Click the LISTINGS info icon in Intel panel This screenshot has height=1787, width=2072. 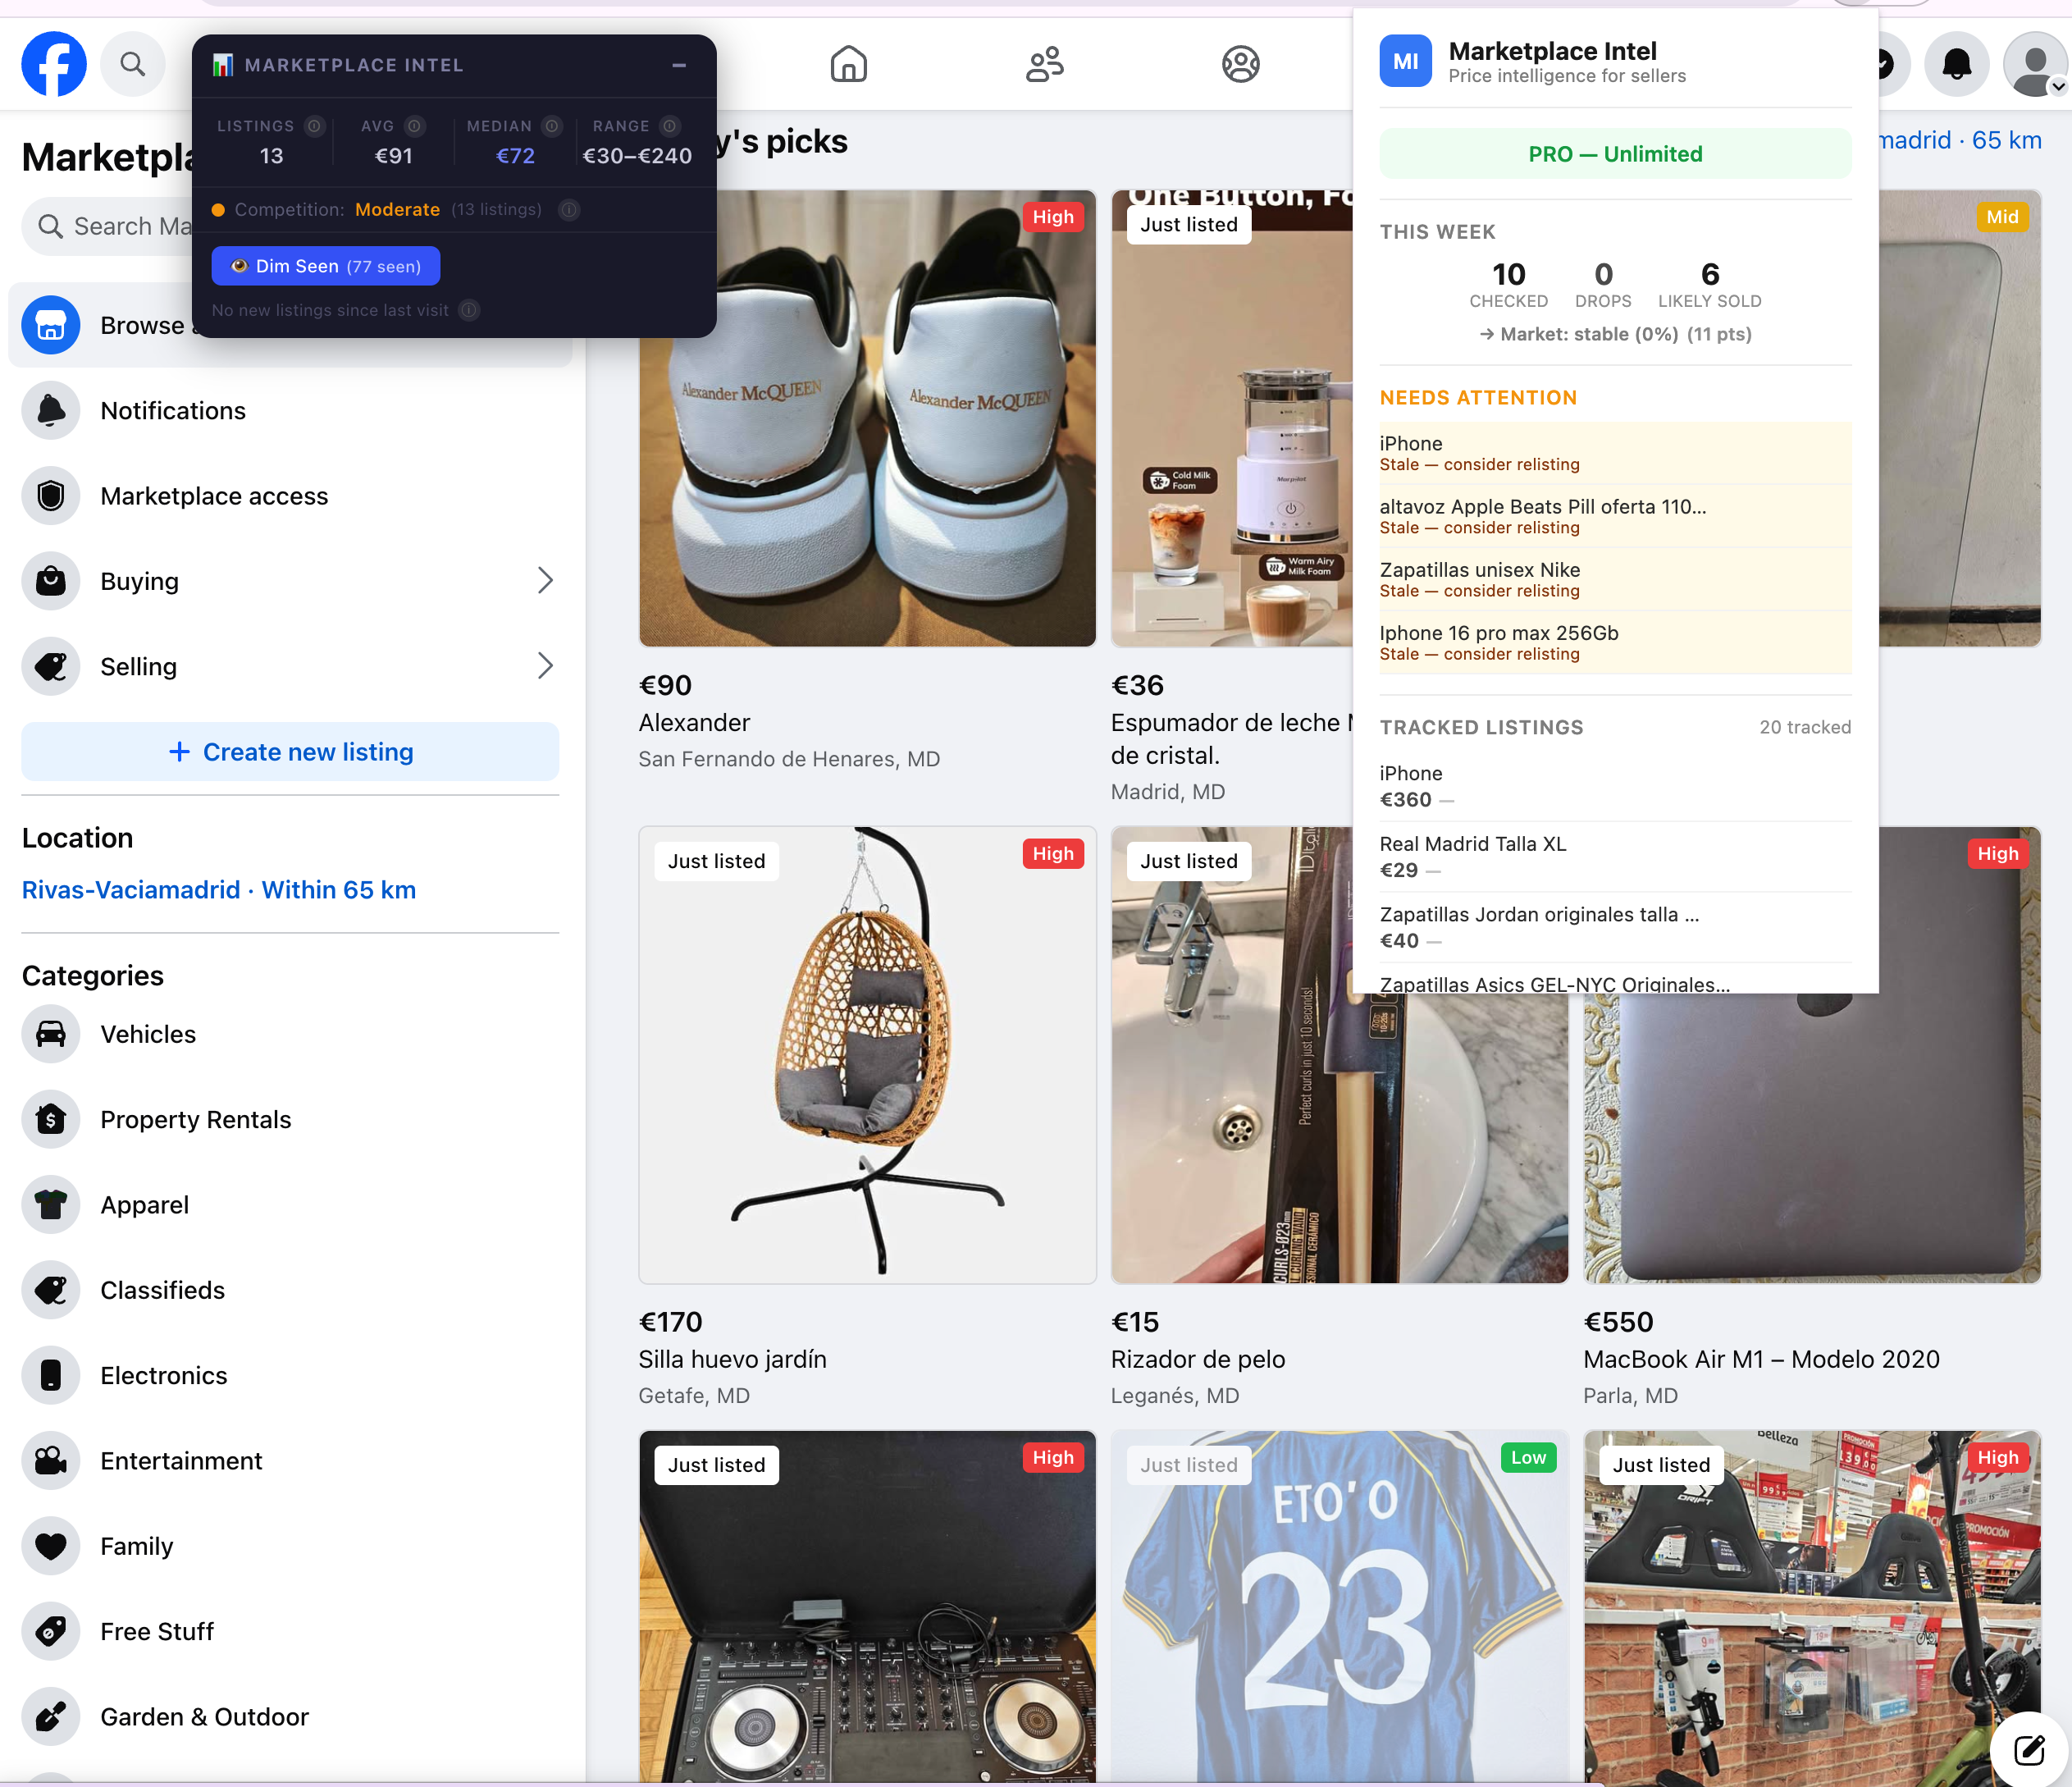[313, 126]
